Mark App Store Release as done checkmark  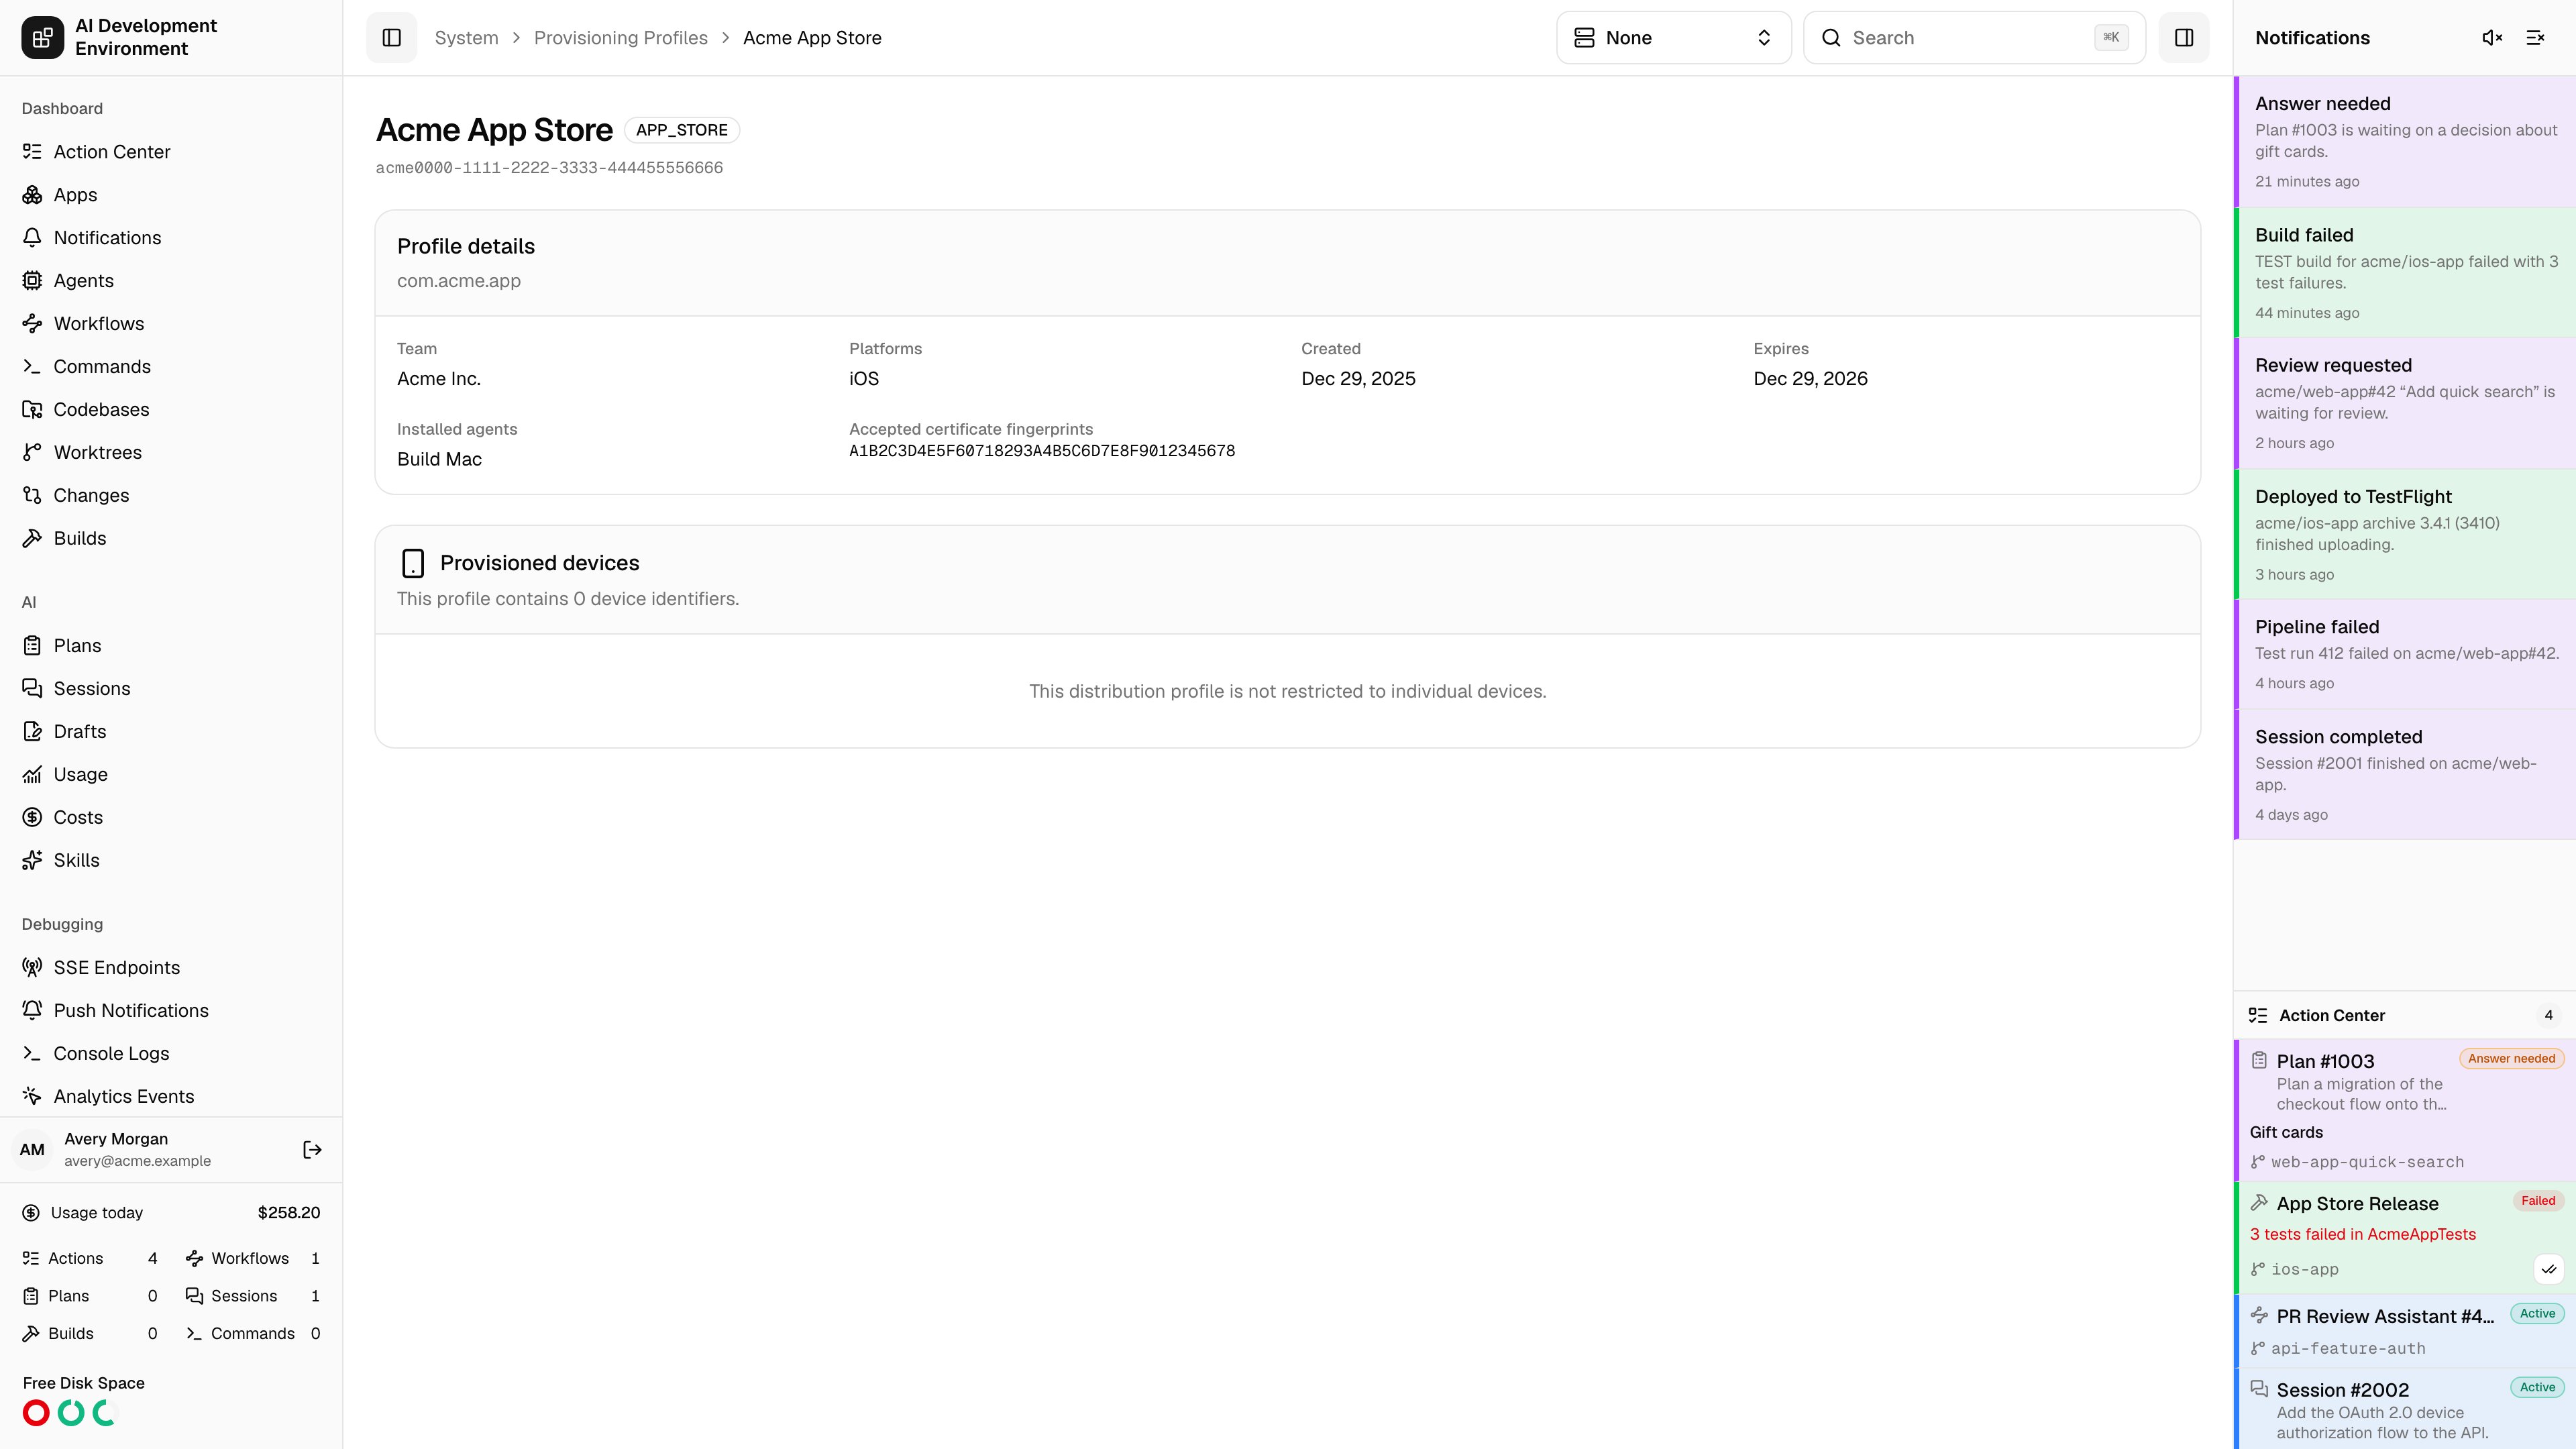[x=2549, y=1270]
